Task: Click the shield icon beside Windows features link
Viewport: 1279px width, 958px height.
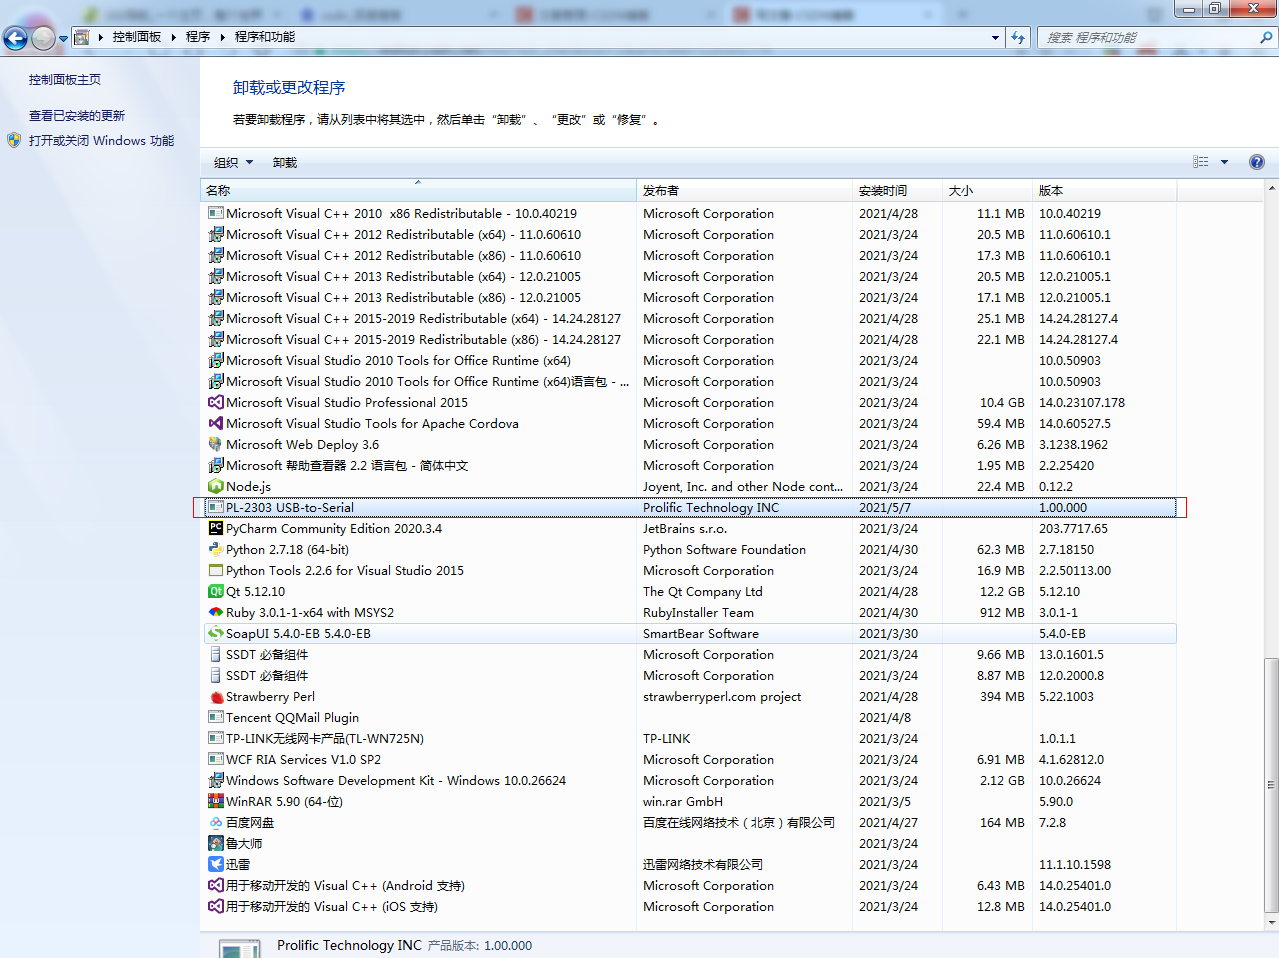Action: tap(14, 140)
